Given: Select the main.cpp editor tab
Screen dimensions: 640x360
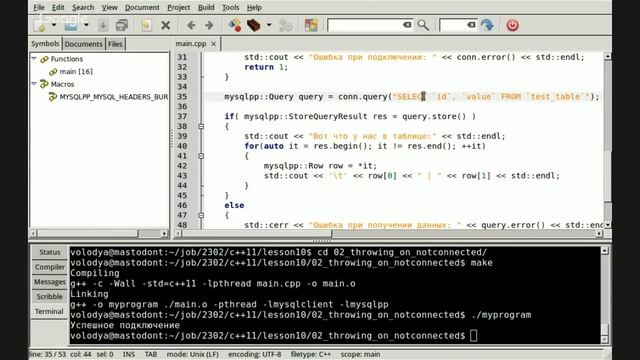Looking at the screenshot, I should pos(191,44).
